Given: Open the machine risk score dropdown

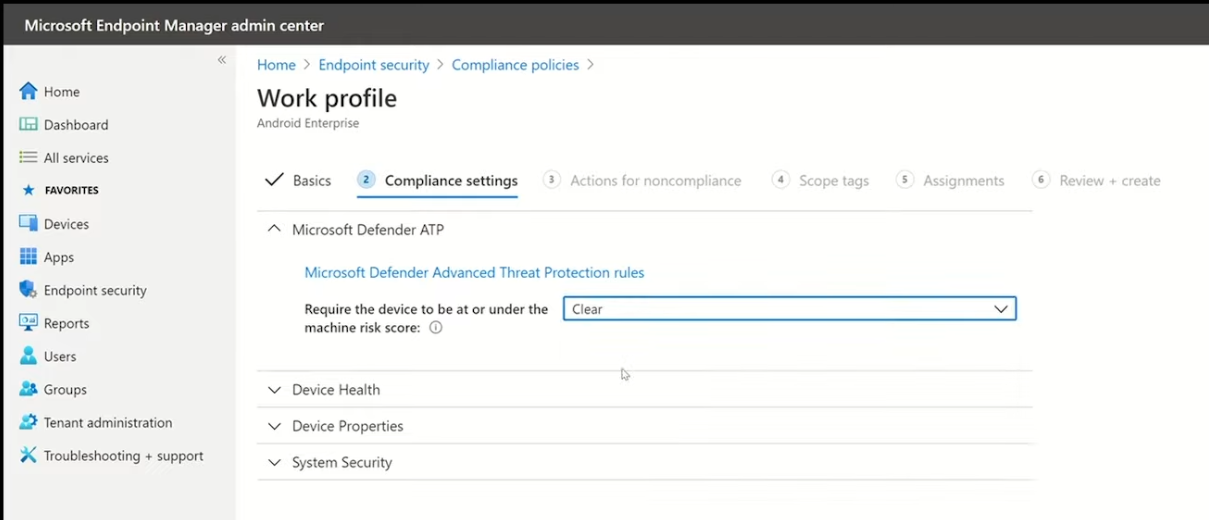Looking at the screenshot, I should click(789, 309).
